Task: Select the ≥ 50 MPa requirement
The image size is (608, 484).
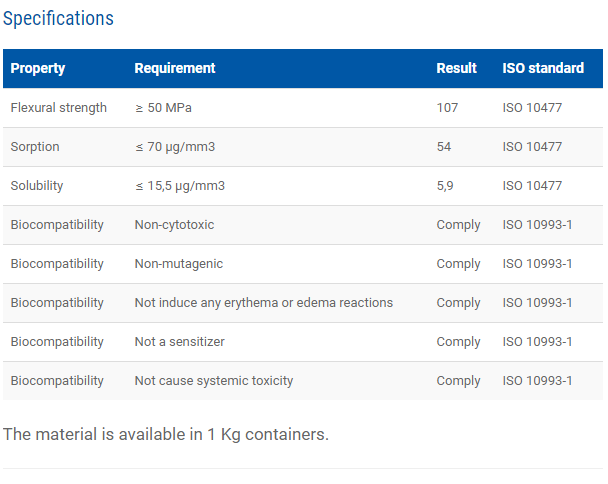Action: [x=163, y=108]
